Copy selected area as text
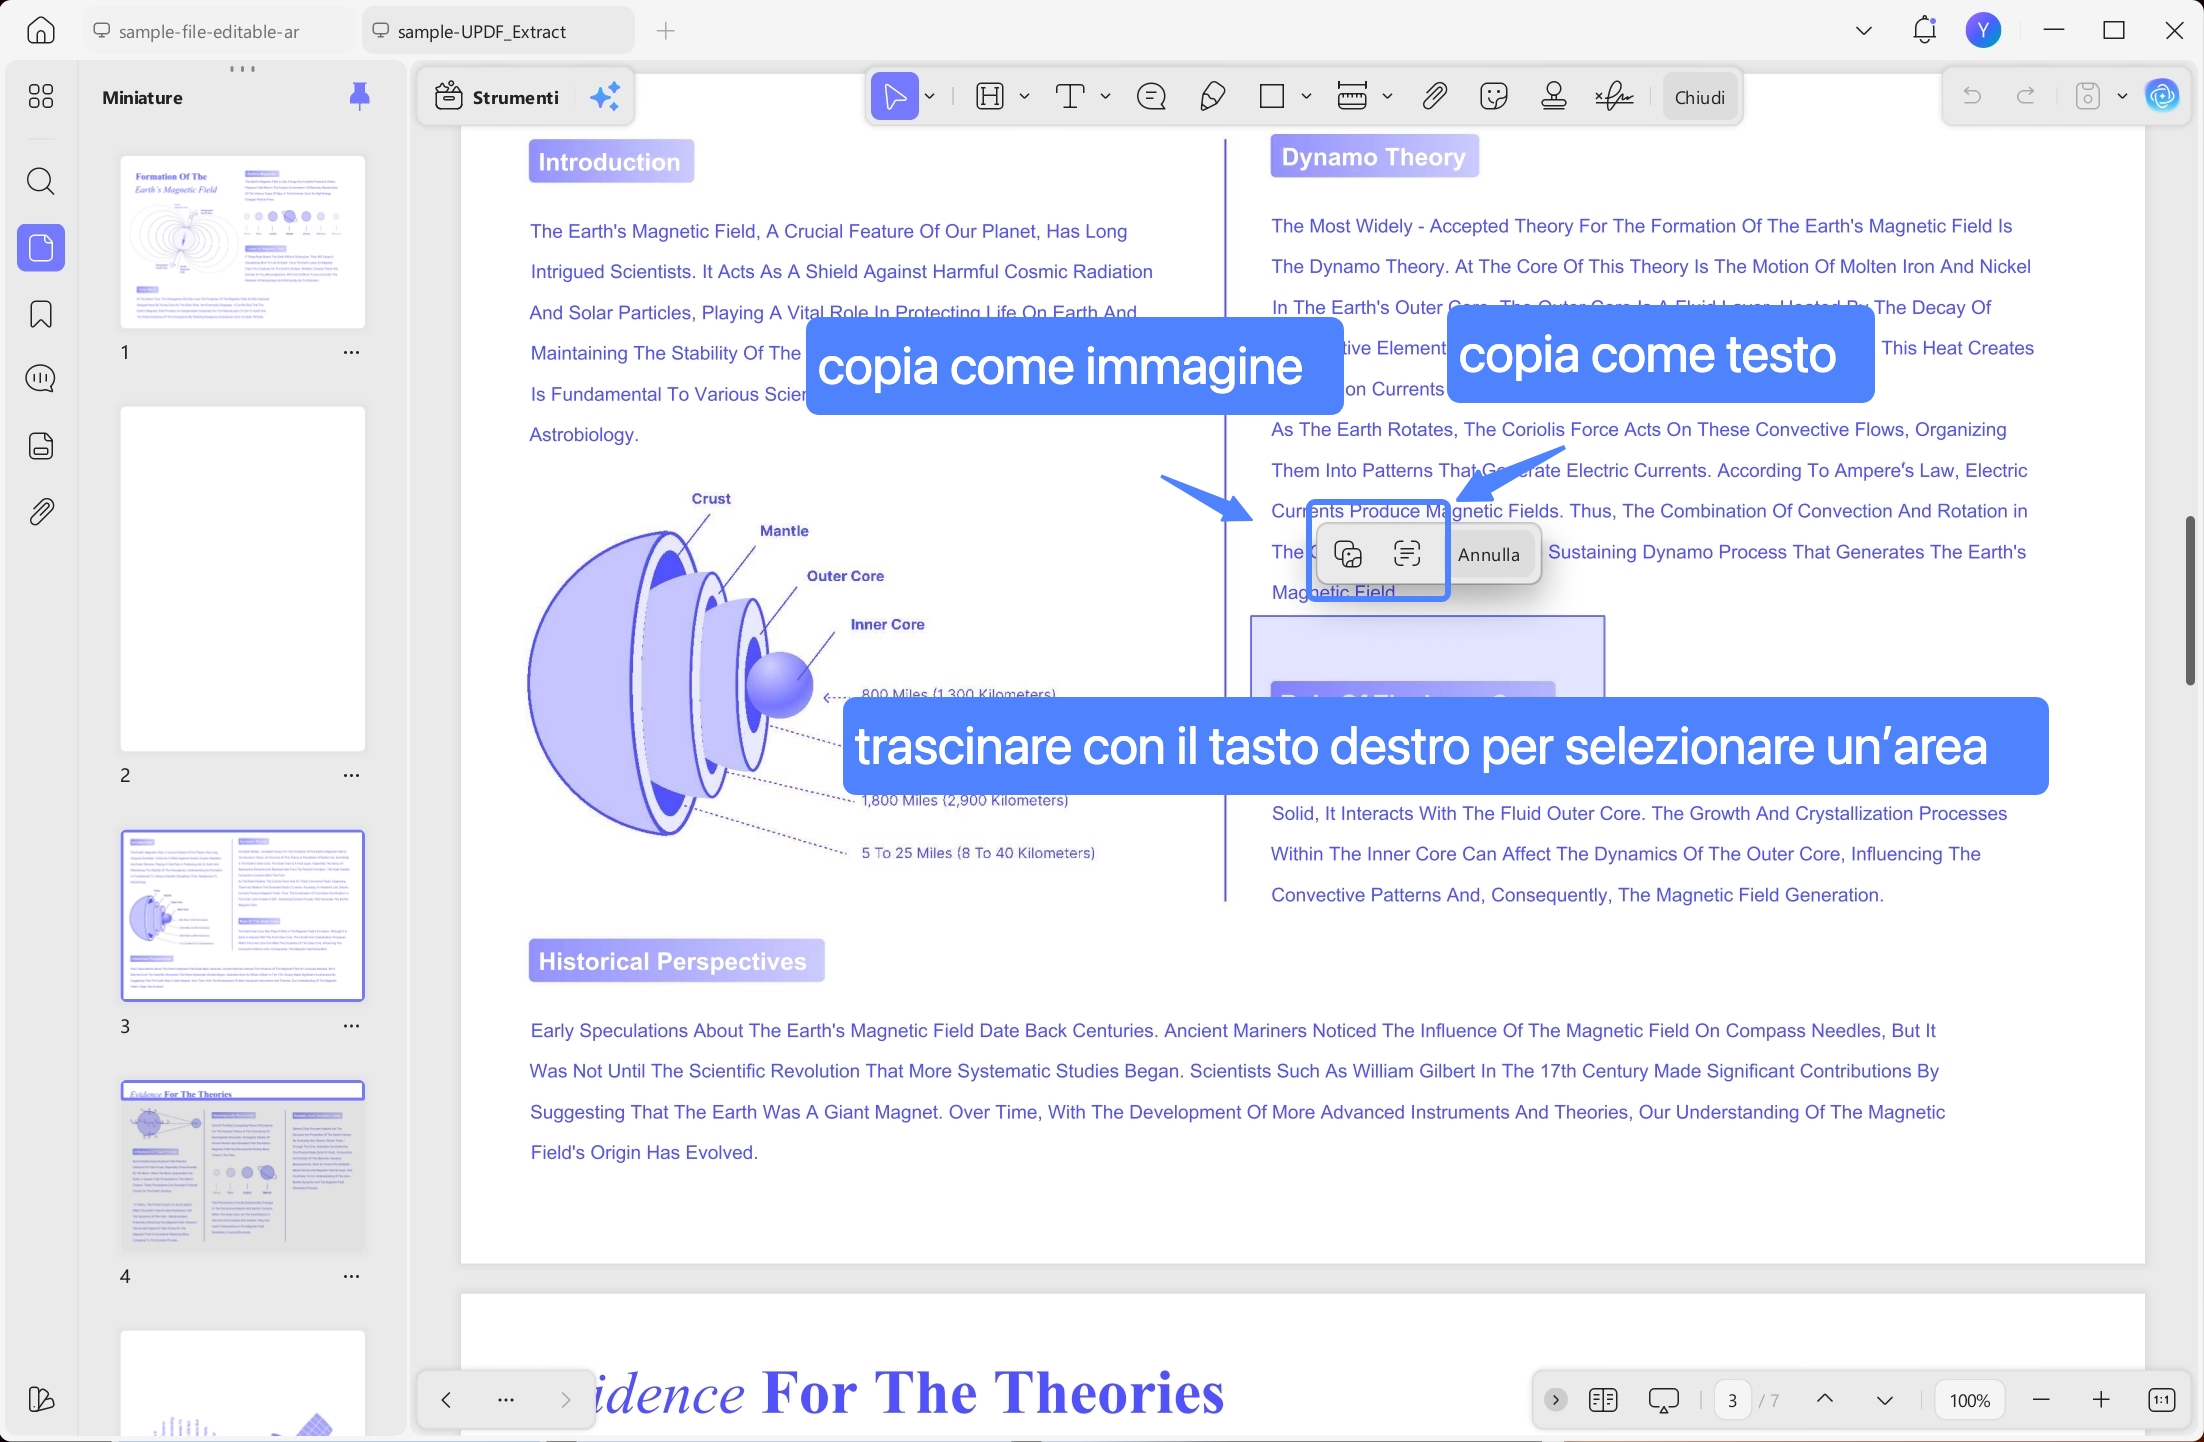 1407,553
